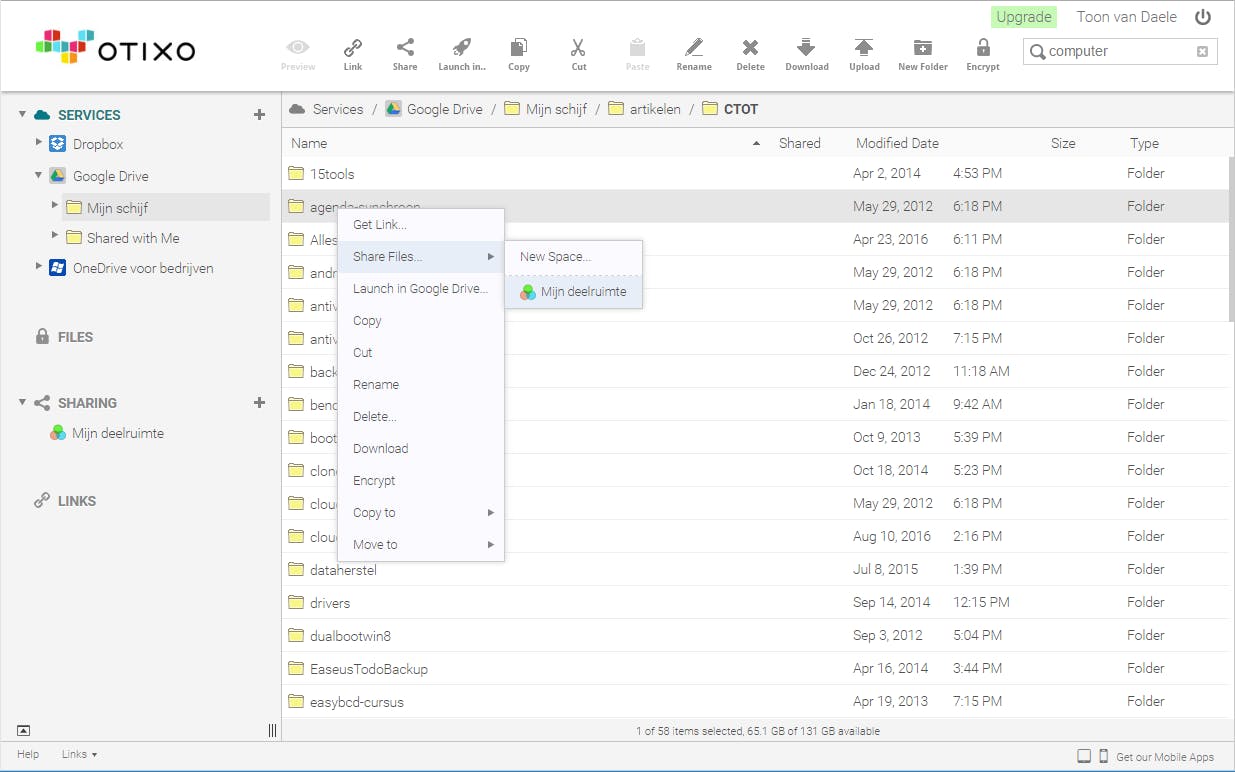The image size is (1235, 772).
Task: Click the sidebar collapse arrow icon
Action: 24,731
